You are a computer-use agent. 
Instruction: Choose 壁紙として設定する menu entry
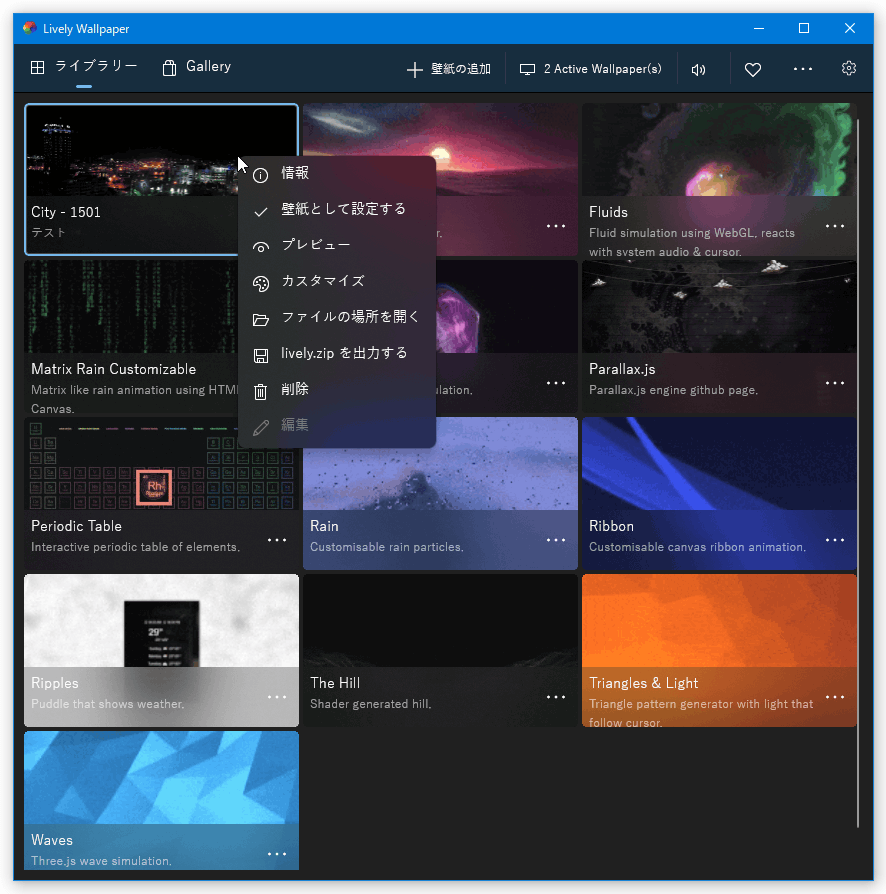337,209
